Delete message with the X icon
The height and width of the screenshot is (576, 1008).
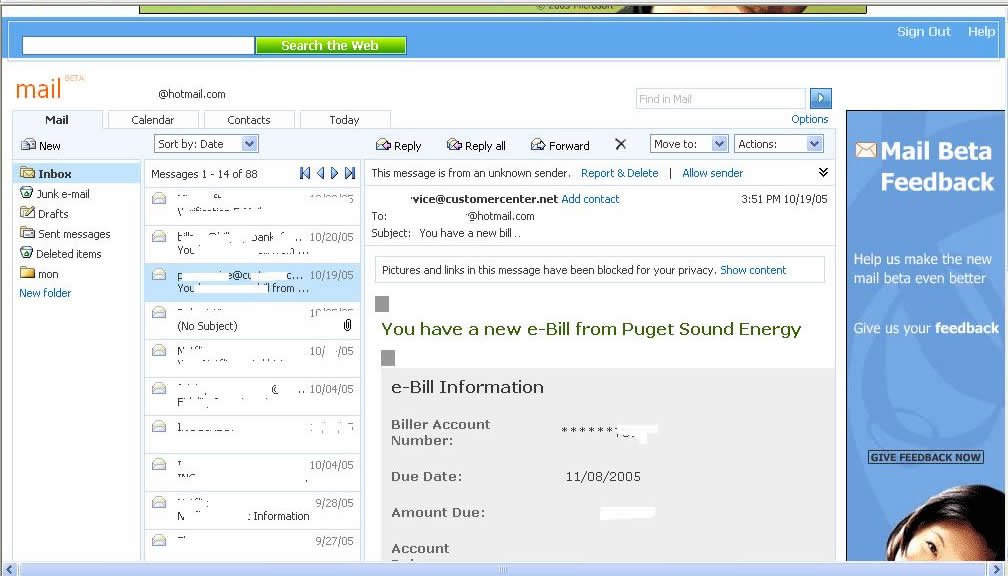click(620, 145)
